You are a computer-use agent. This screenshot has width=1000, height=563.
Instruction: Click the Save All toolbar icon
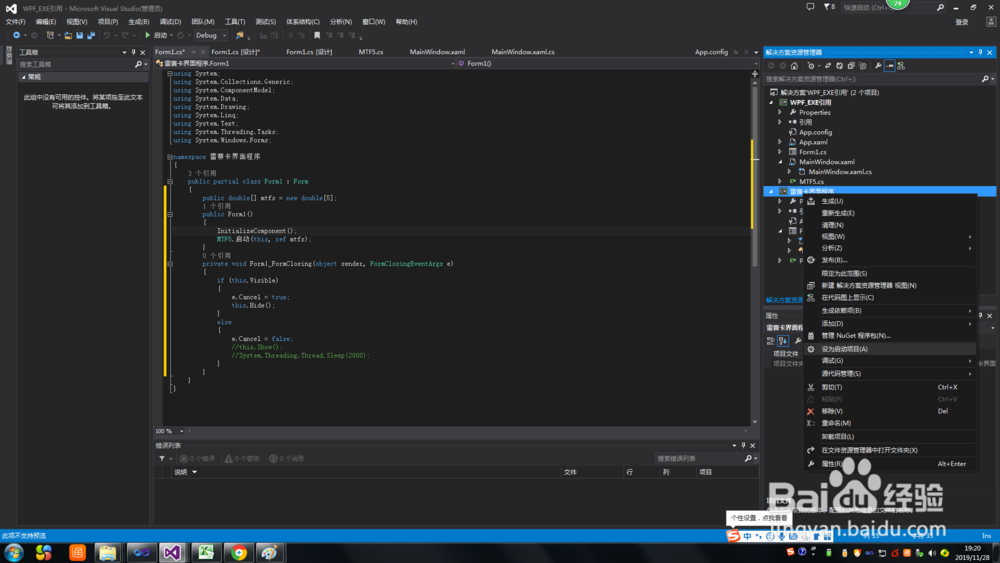click(91, 36)
